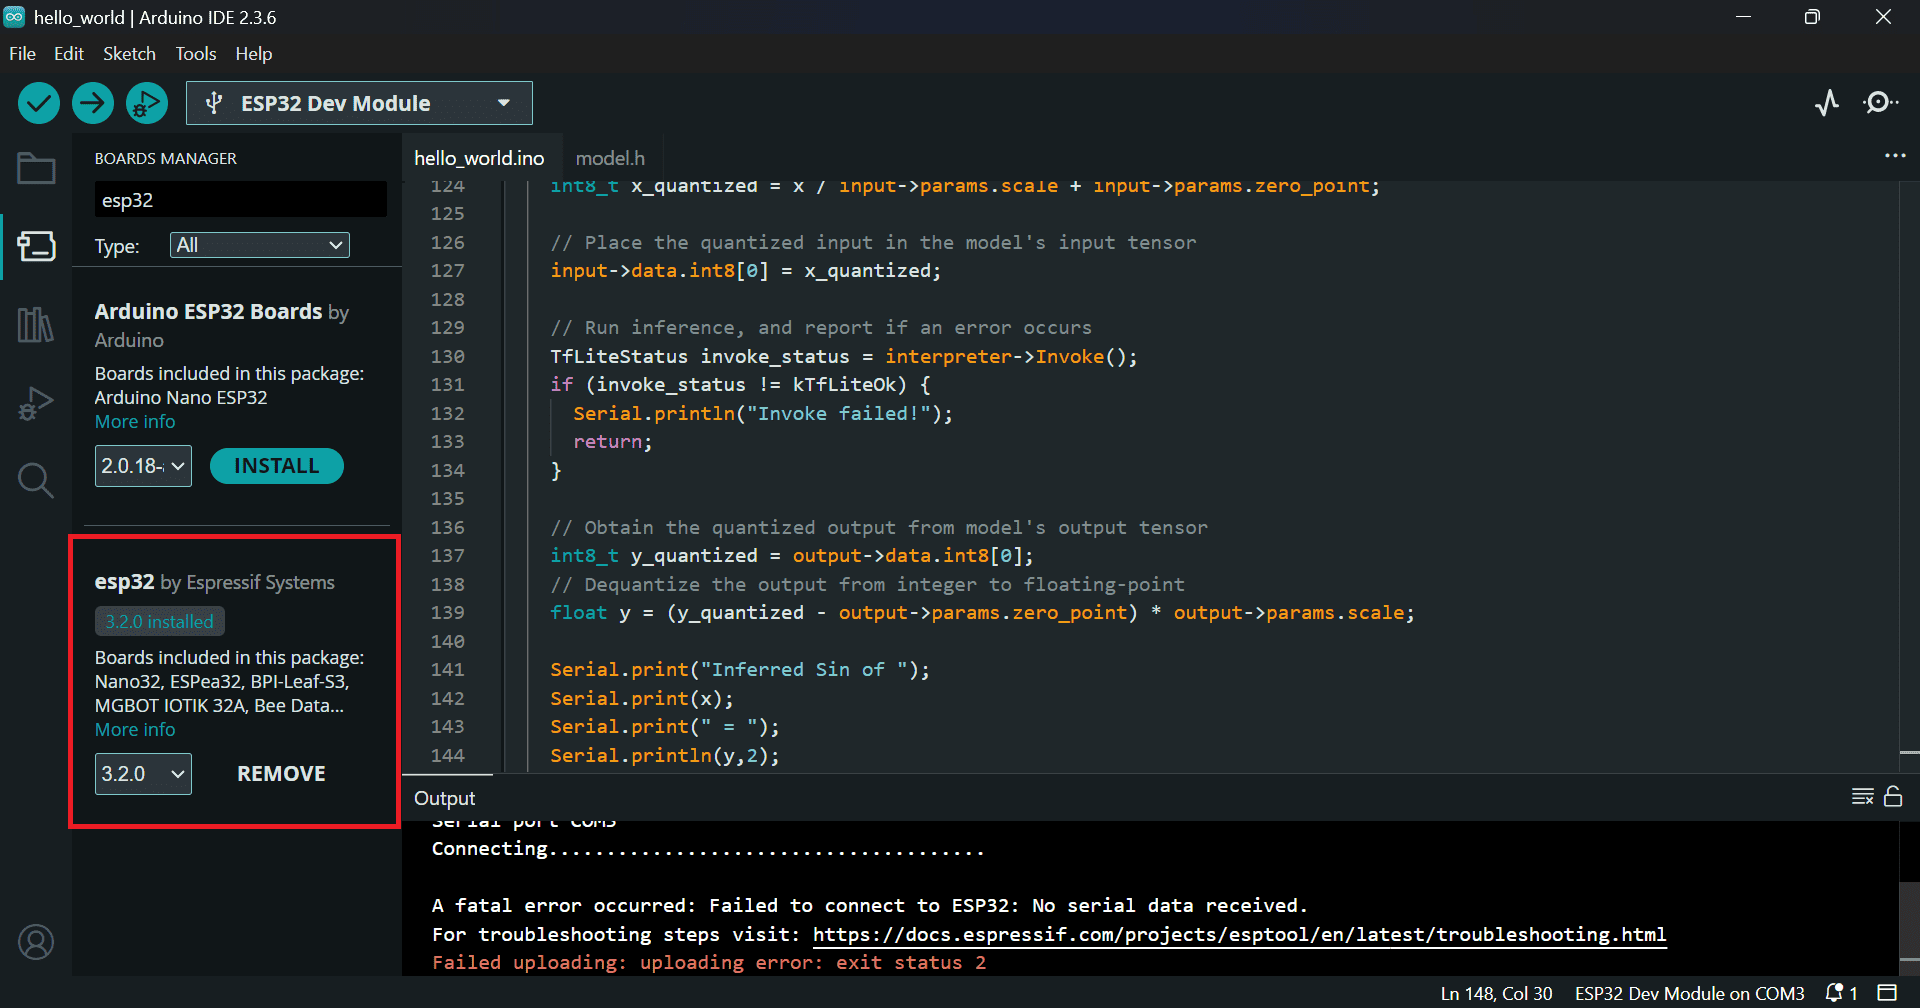Upload the sketch with the arrow button
This screenshot has width=1920, height=1008.
click(93, 103)
